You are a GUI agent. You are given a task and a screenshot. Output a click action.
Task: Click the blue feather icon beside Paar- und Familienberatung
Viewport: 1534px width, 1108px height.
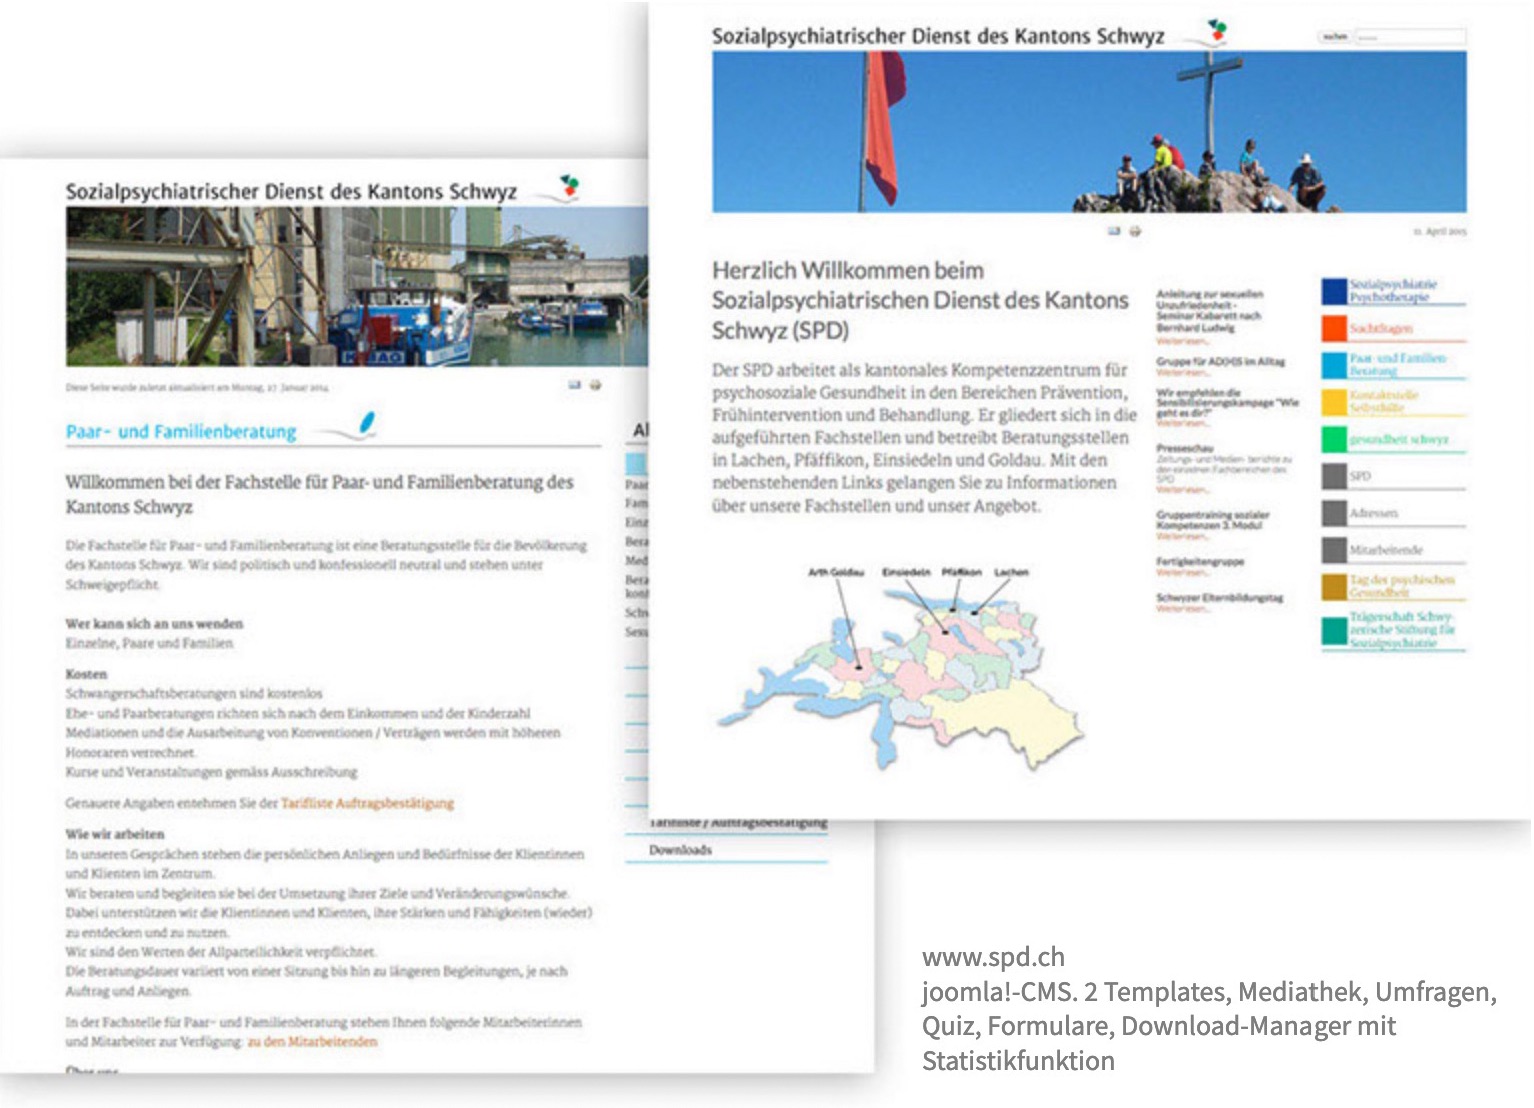366,424
